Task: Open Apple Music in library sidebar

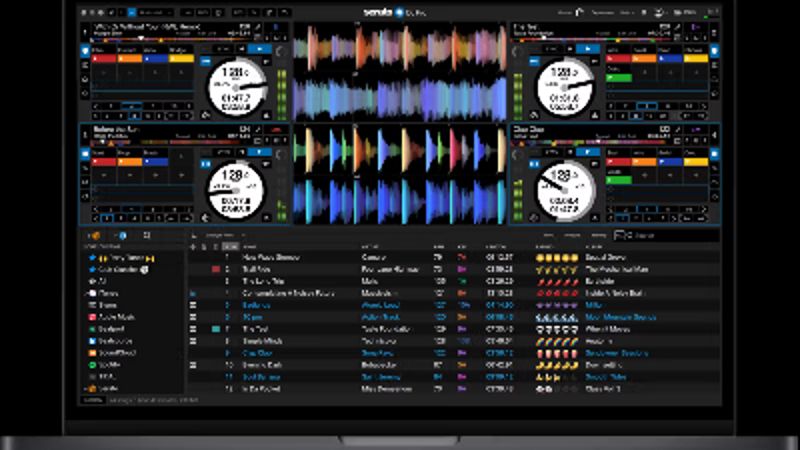Action: [112, 317]
